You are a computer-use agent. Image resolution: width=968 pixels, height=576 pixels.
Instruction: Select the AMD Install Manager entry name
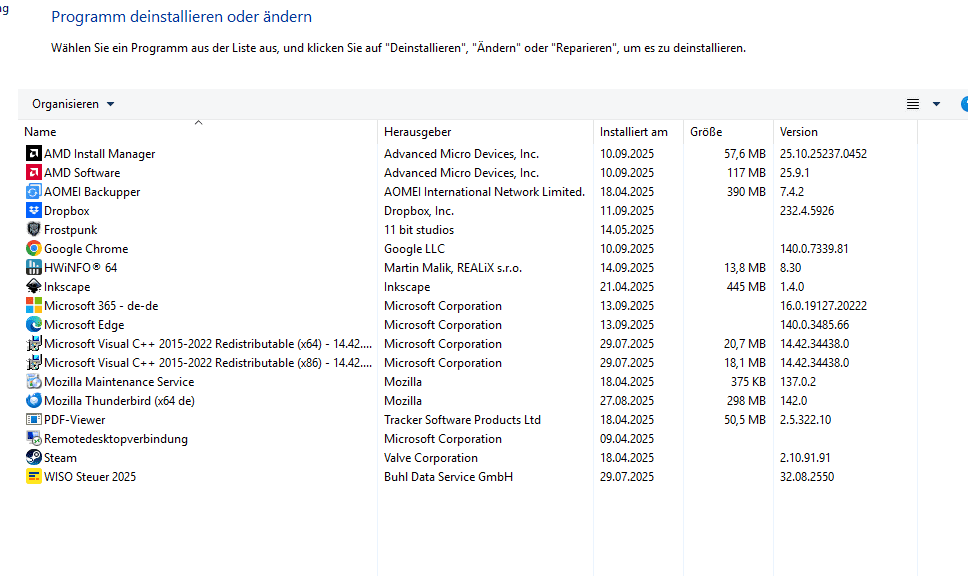pyautogui.click(x=99, y=154)
